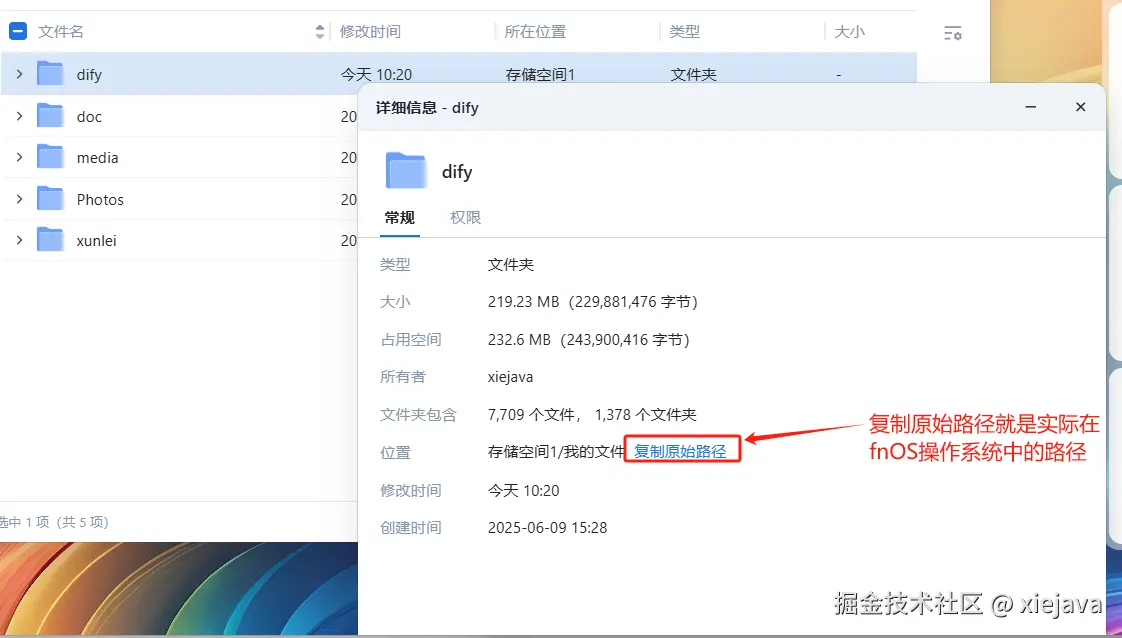The height and width of the screenshot is (638, 1122).
Task: Click the dify folder icon in the file list
Action: [50, 73]
